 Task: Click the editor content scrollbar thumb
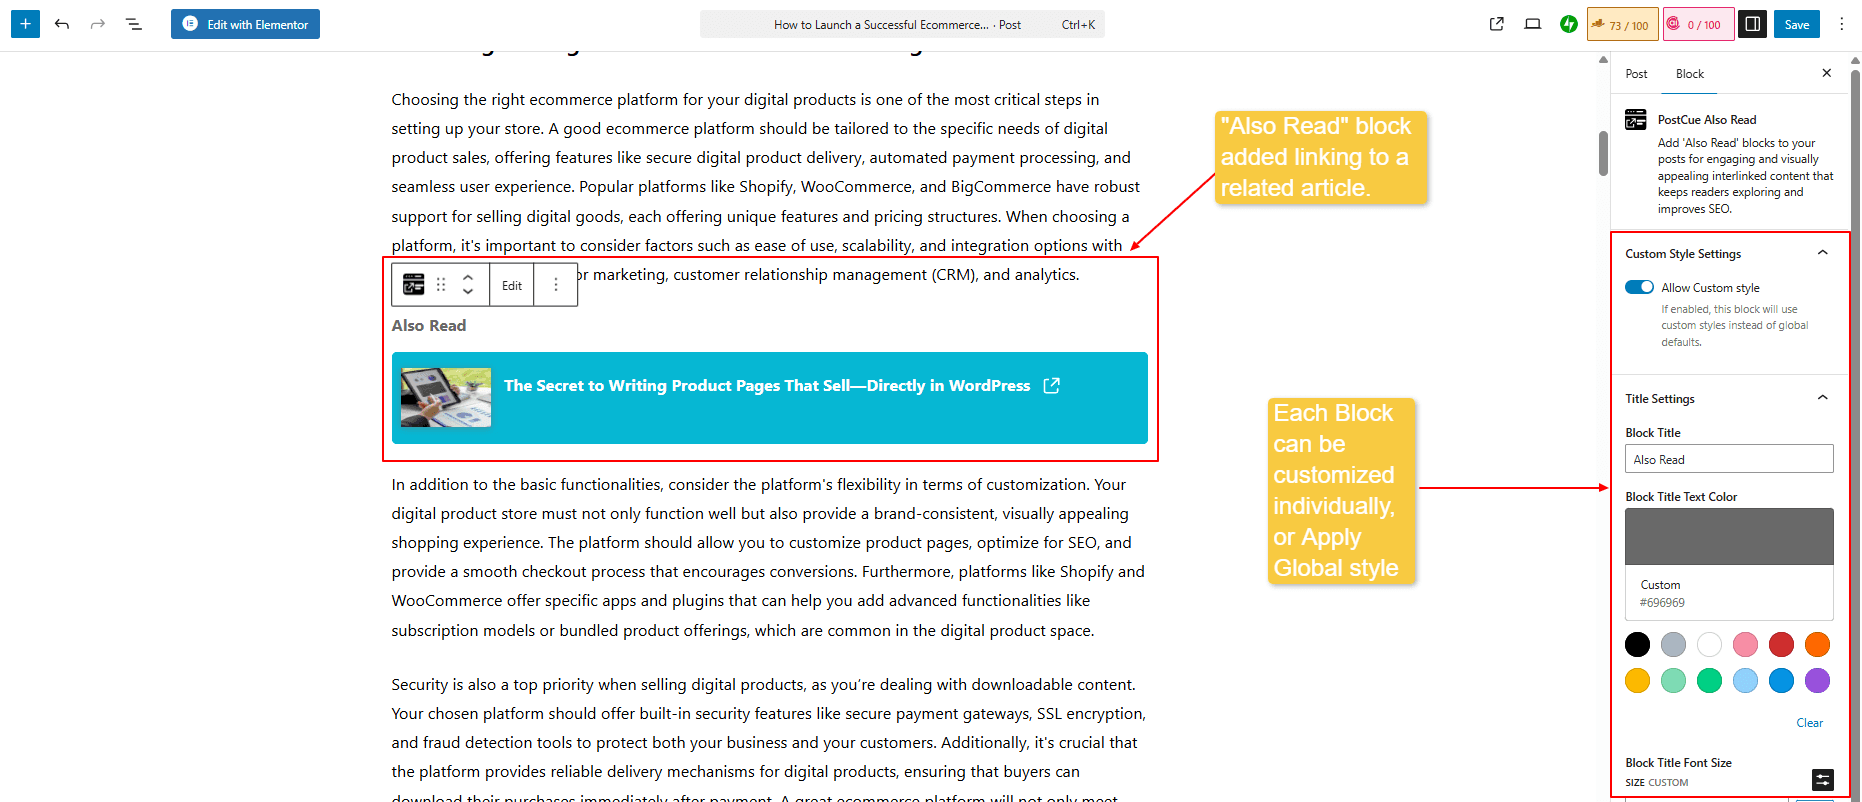(1603, 152)
